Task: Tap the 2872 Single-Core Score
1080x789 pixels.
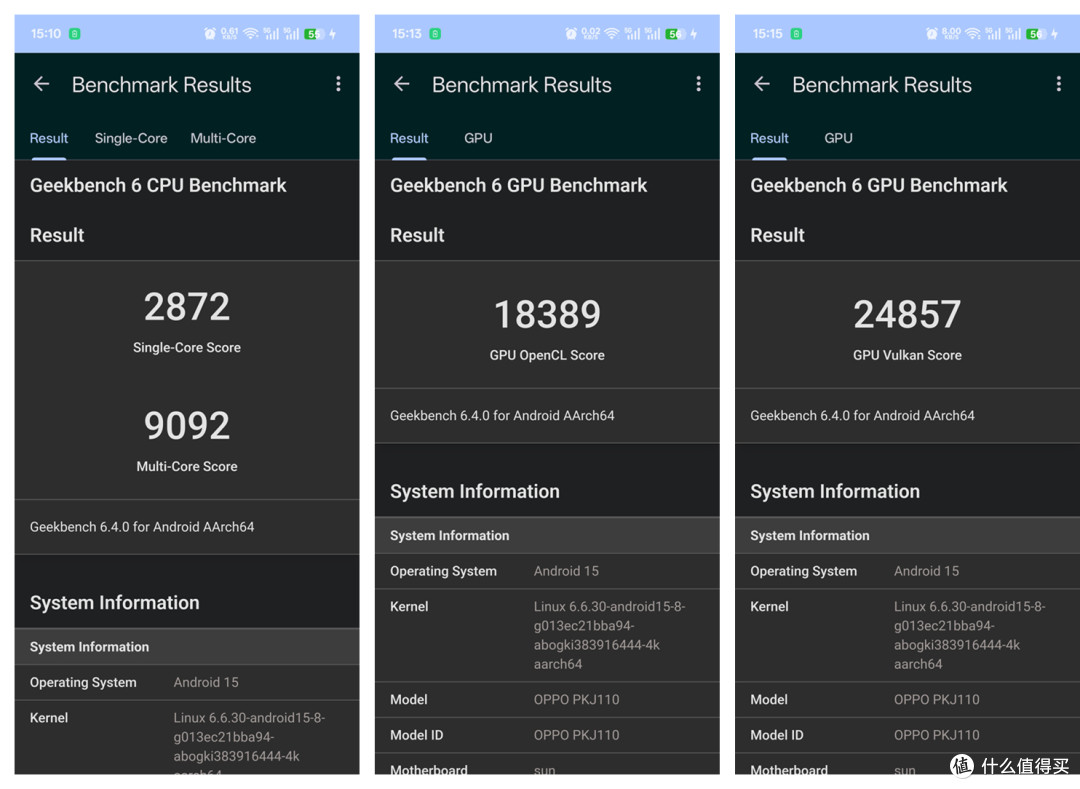Action: 187,306
